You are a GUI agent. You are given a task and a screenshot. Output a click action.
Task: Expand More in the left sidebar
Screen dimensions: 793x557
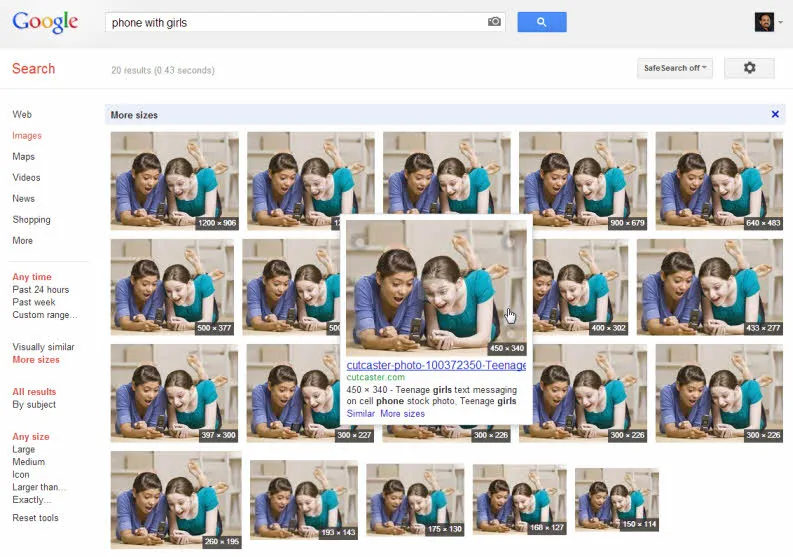22,240
